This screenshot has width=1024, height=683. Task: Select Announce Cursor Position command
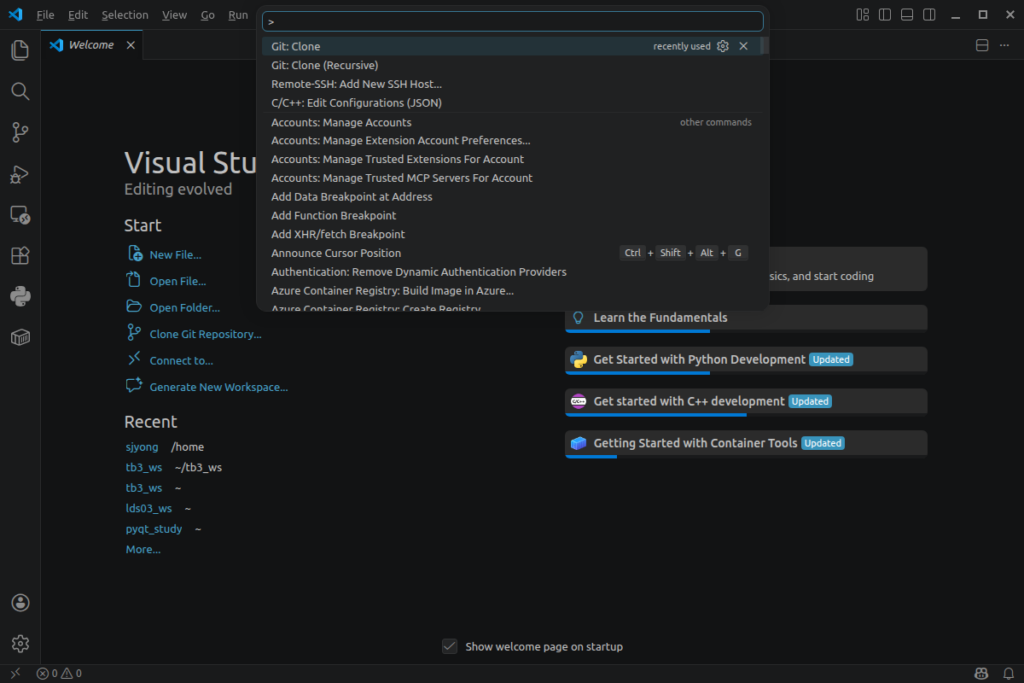coord(513,253)
